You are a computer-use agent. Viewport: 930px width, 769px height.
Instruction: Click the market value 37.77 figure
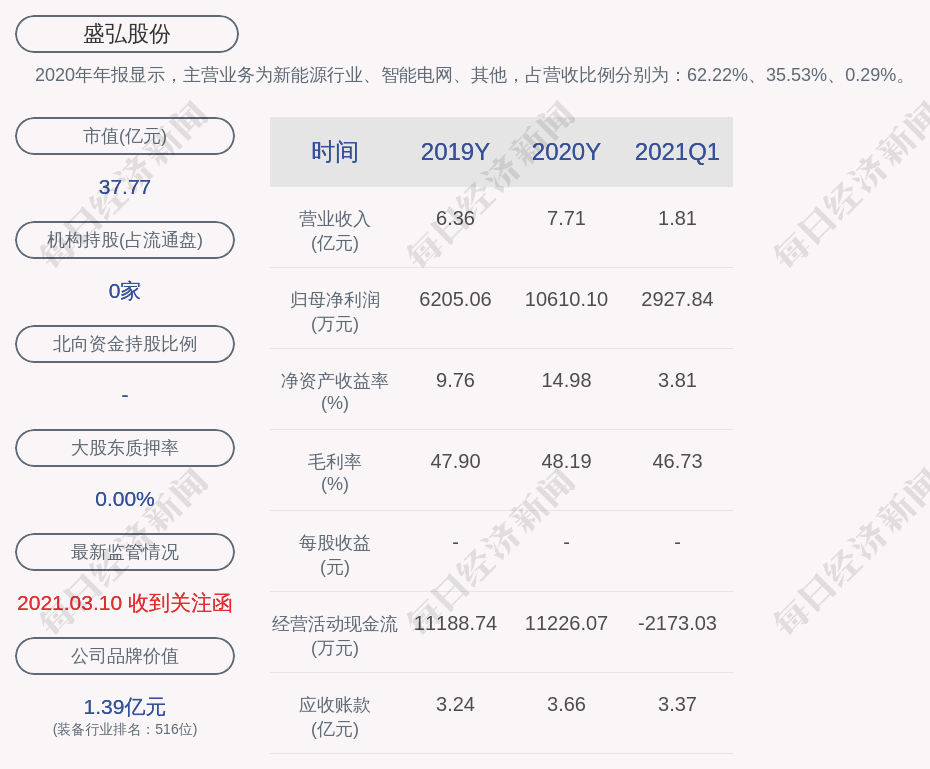point(125,187)
